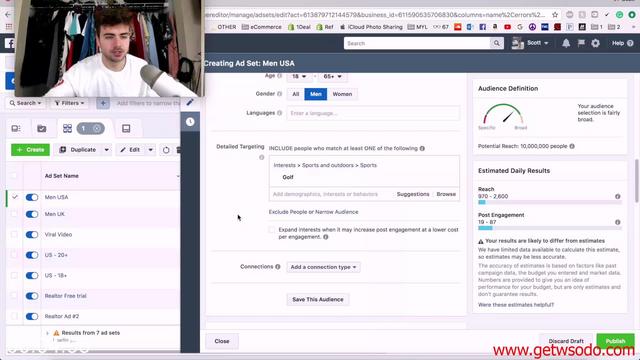The width and height of the screenshot is (640, 360).
Task: Open the Notifications bell icon
Action: 566,43
